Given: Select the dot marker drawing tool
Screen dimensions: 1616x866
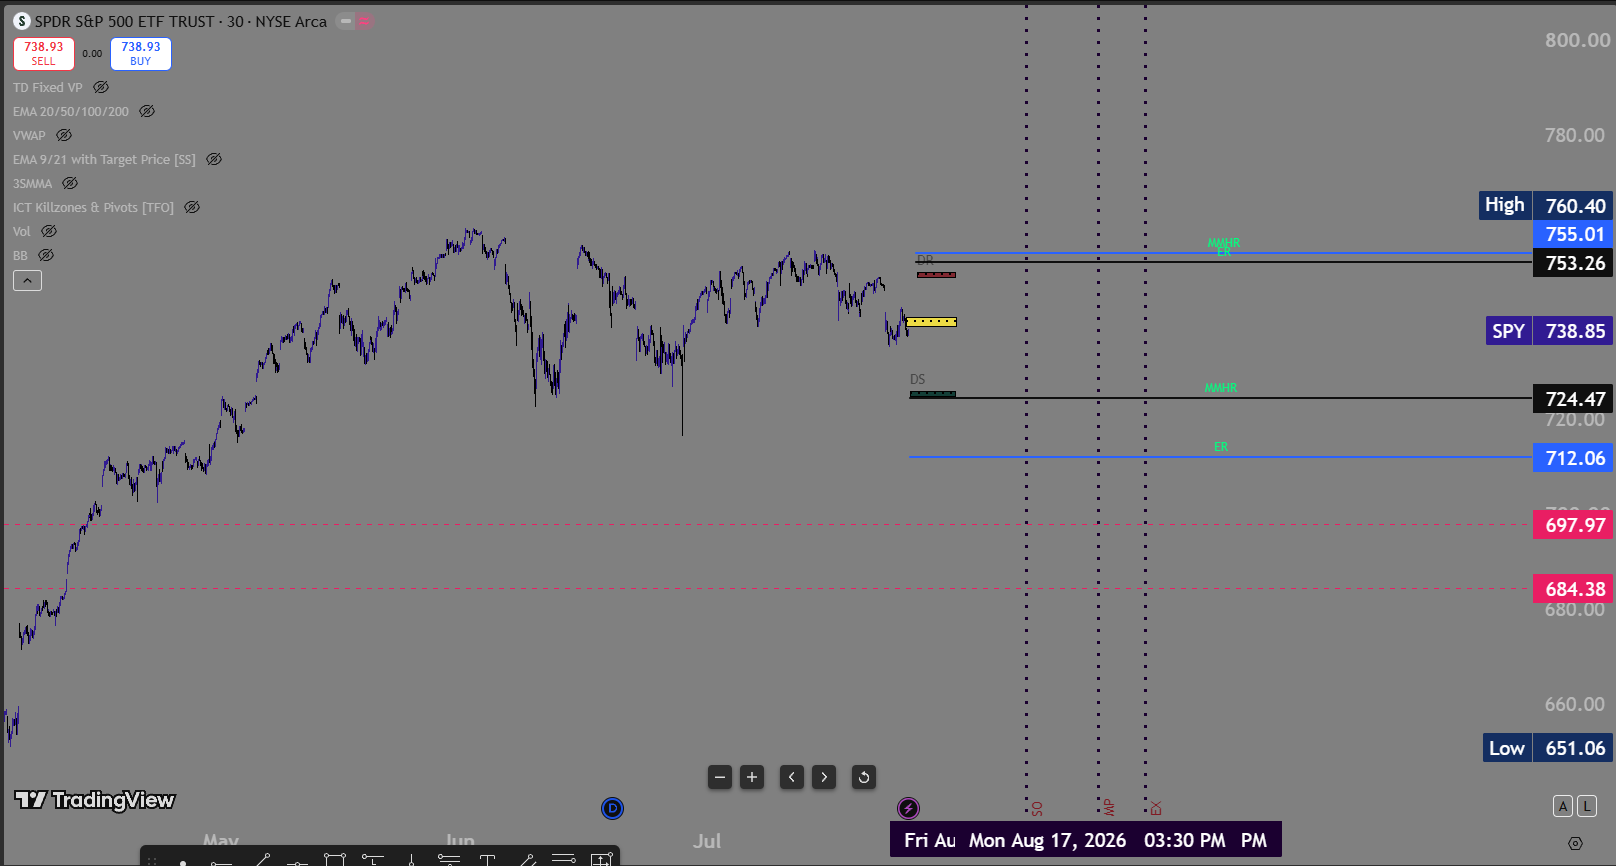Looking at the screenshot, I should (x=183, y=861).
